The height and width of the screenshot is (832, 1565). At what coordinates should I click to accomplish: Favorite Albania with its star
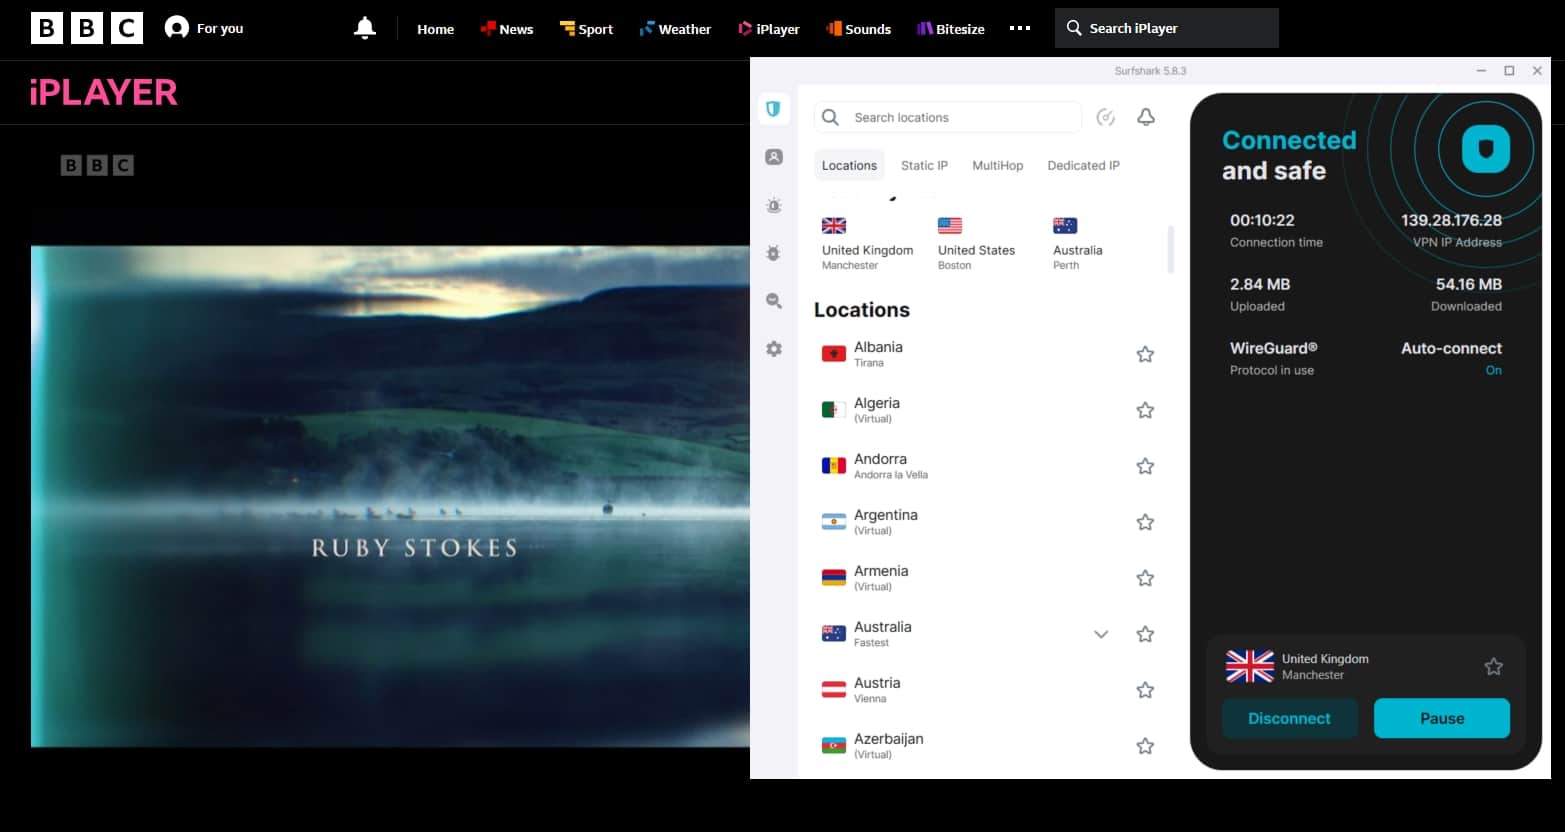click(1145, 354)
